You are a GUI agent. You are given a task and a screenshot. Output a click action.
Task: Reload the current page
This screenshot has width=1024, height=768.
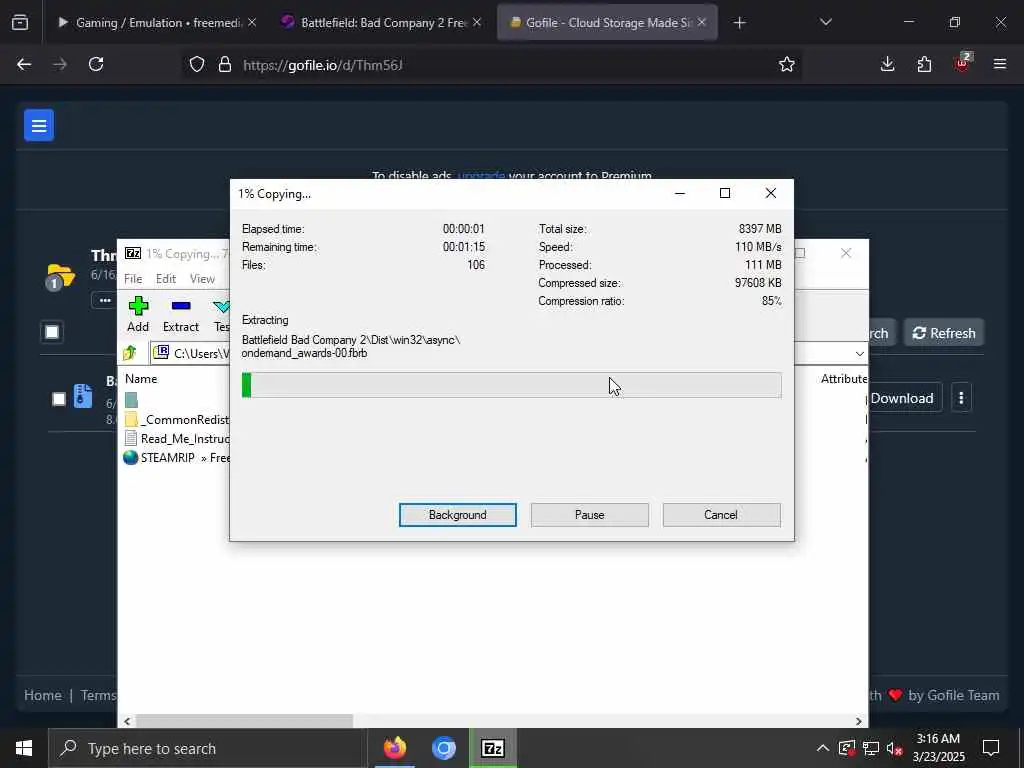coord(96,64)
